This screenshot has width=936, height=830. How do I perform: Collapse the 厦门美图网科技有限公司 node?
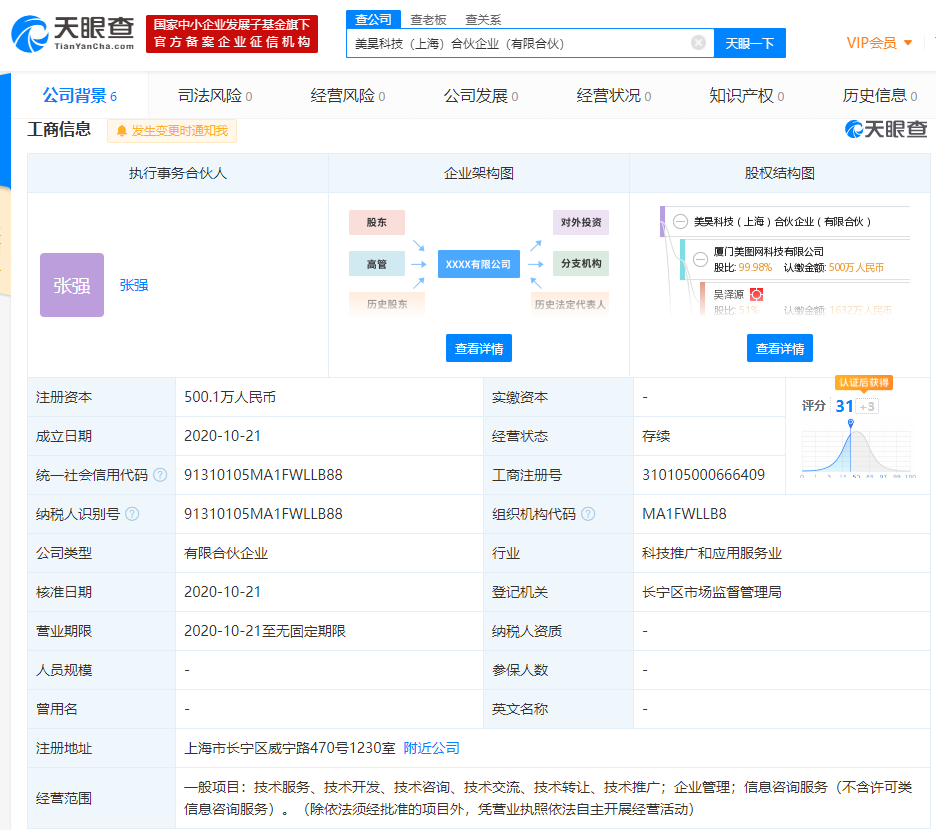coord(700,259)
